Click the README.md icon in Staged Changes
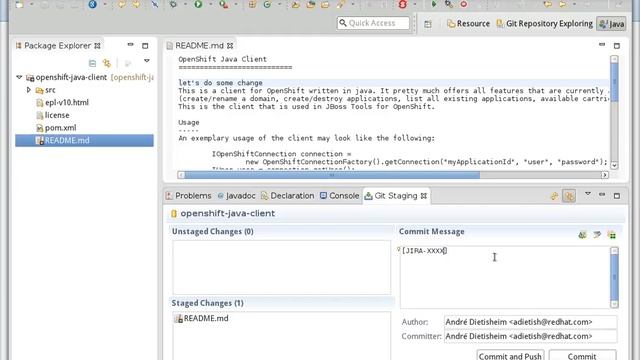Image resolution: width=640 pixels, height=360 pixels. tap(178, 318)
